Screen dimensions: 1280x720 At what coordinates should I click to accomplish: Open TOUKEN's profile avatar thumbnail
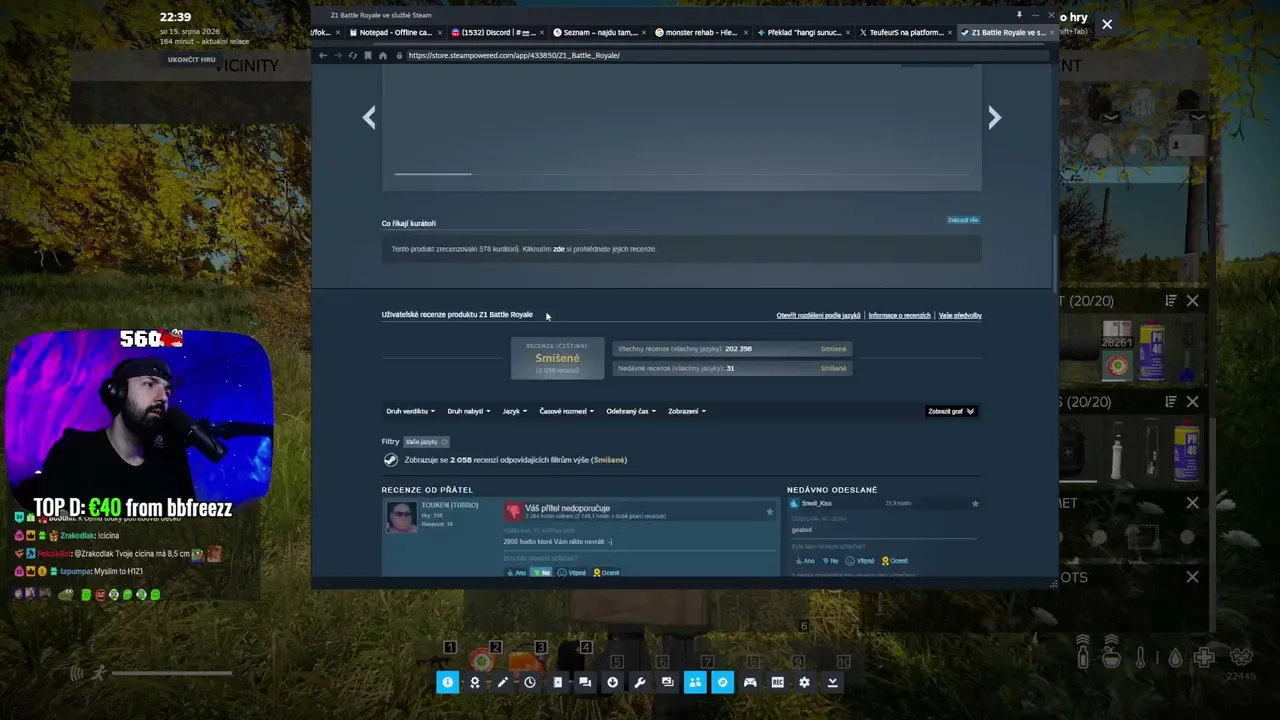[401, 517]
